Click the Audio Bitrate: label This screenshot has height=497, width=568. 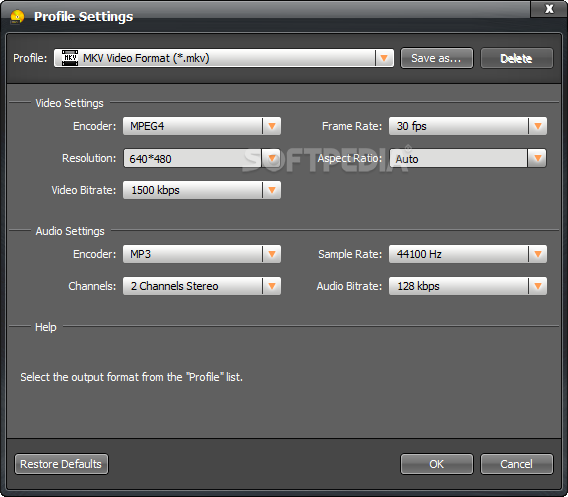tap(349, 286)
